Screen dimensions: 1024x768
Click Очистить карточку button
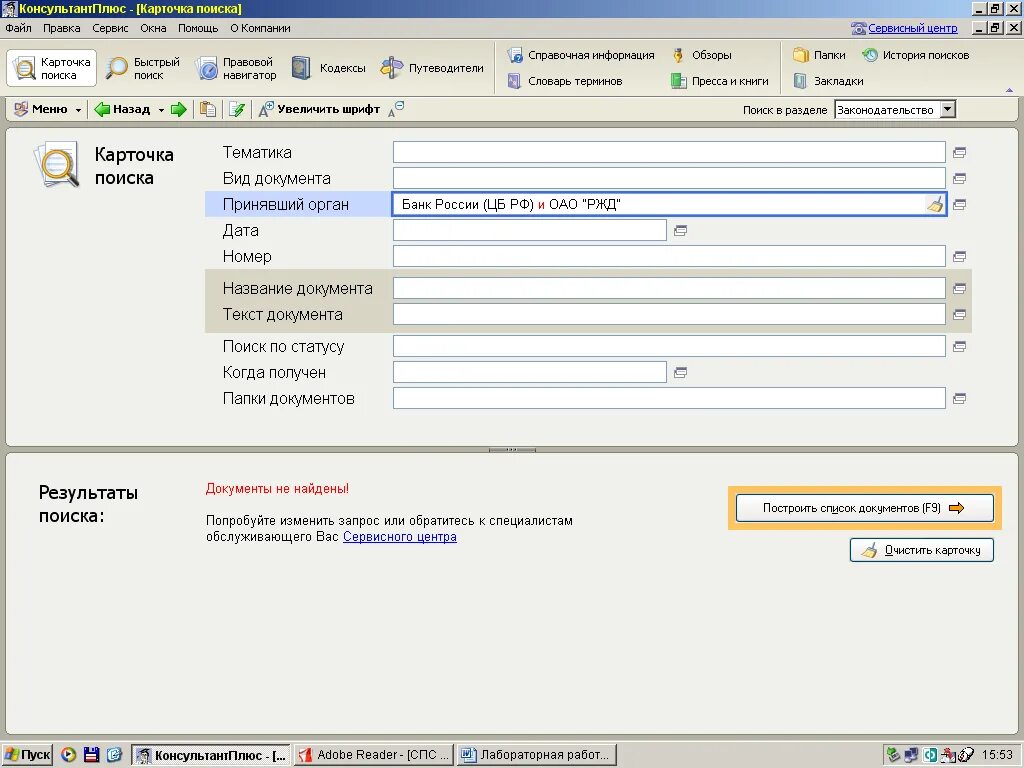coord(921,550)
